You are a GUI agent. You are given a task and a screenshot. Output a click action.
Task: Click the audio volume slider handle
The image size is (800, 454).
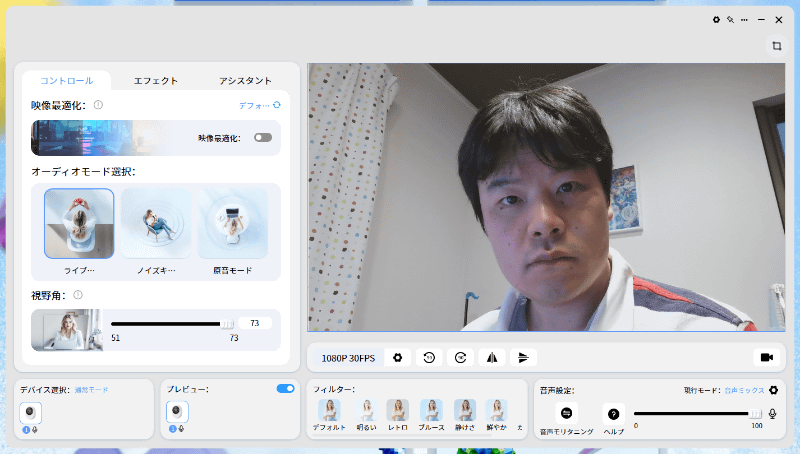tap(755, 414)
